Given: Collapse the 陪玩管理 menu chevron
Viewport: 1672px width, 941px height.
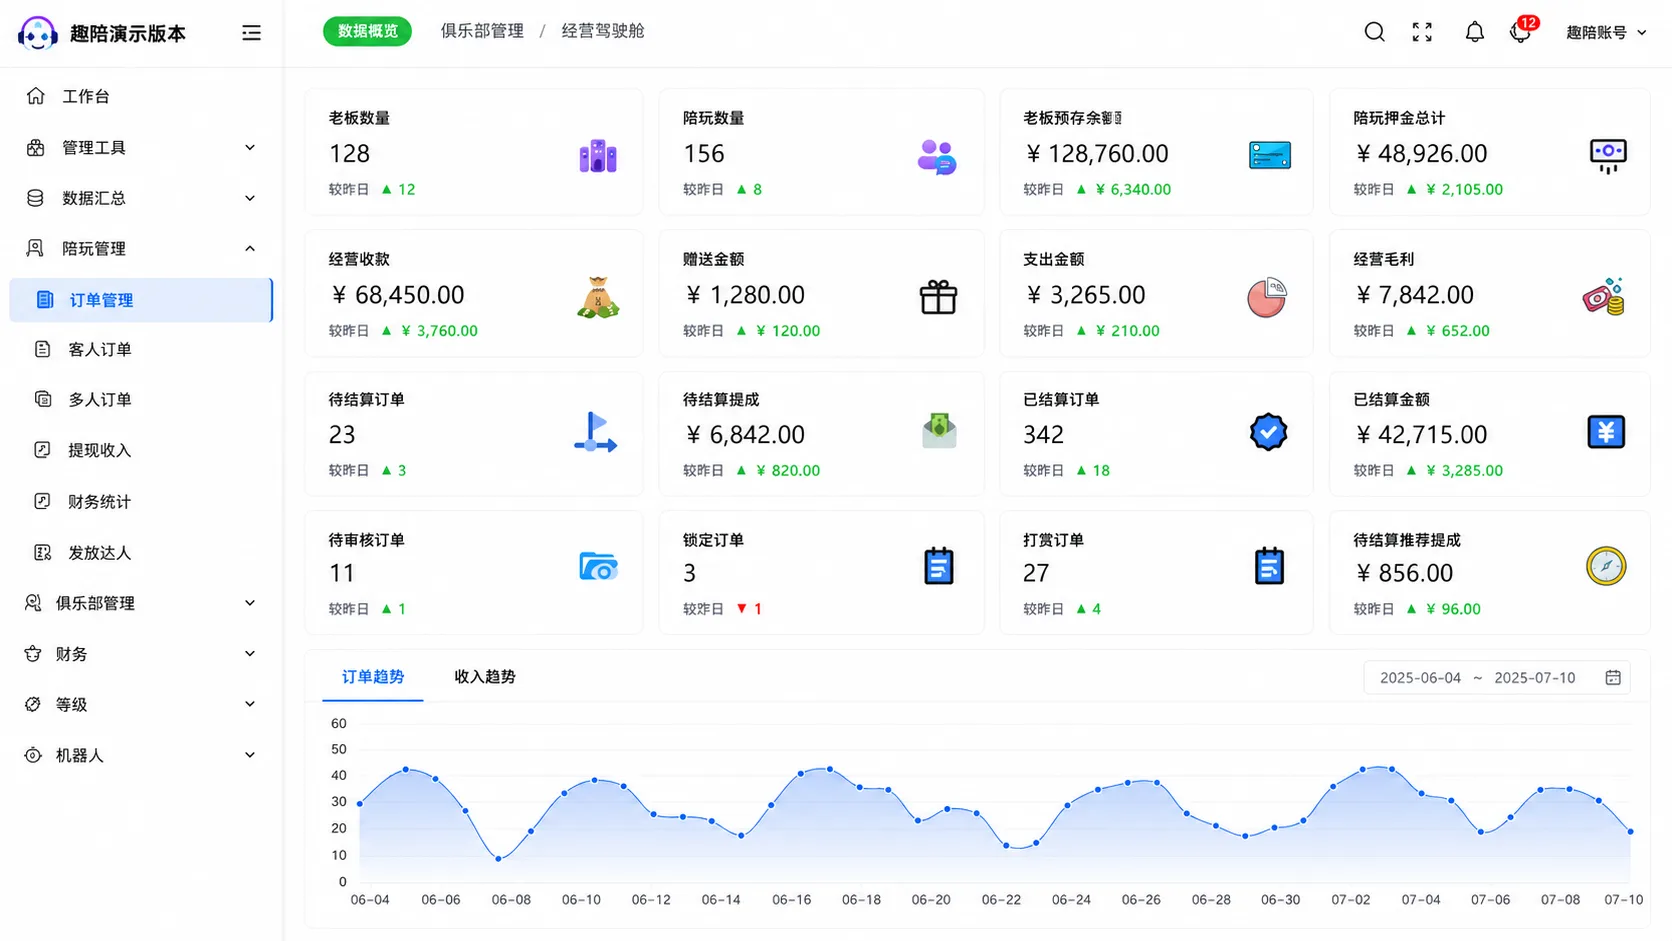Looking at the screenshot, I should point(250,248).
